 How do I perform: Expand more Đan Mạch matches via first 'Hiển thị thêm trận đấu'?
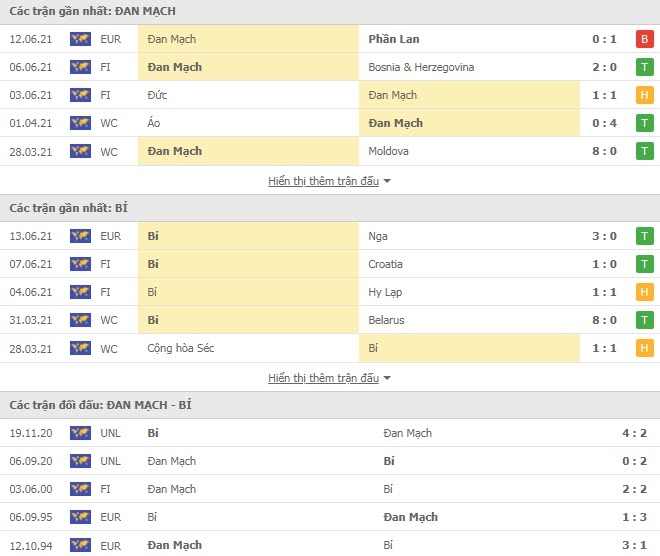coord(323,181)
